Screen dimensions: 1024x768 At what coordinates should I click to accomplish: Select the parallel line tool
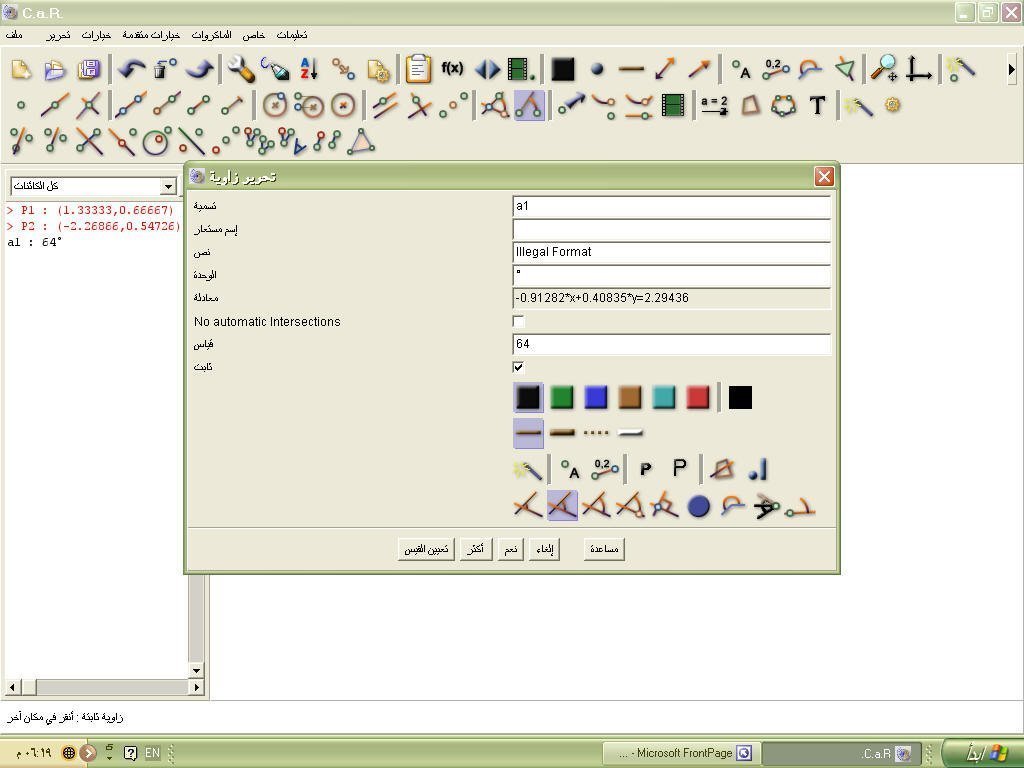[x=385, y=105]
